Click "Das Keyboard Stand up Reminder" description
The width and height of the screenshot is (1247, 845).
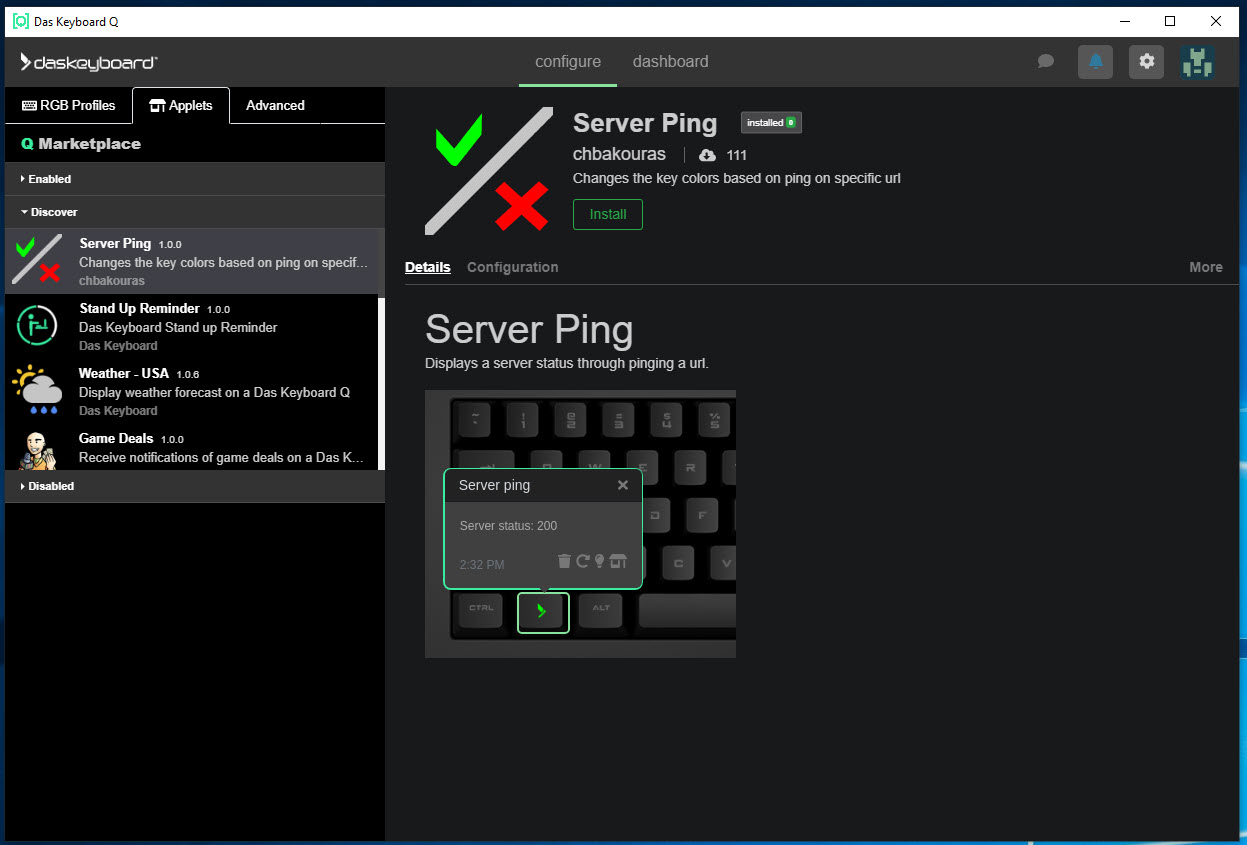[178, 327]
